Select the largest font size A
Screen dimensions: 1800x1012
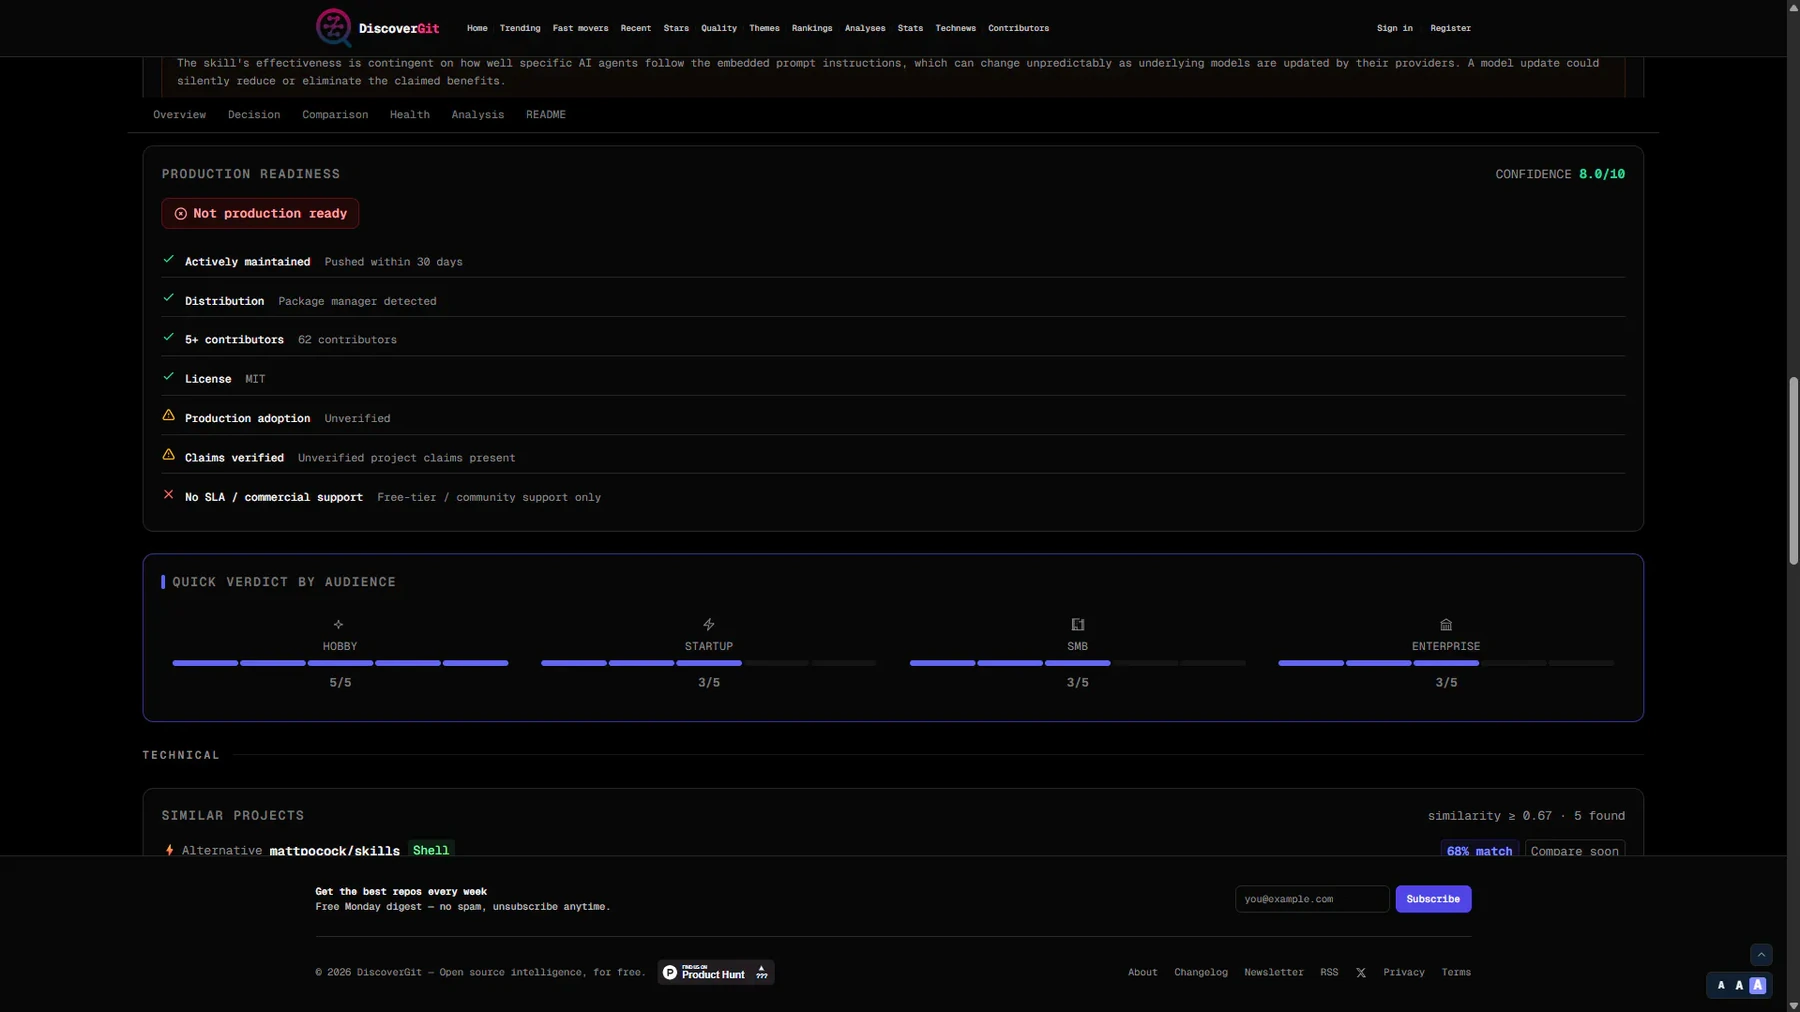[x=1757, y=985]
